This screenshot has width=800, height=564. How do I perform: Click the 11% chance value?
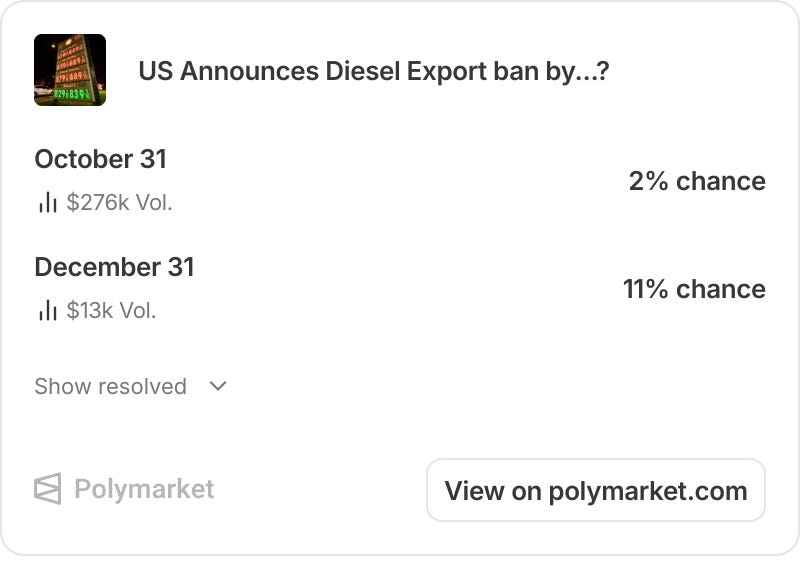(694, 289)
